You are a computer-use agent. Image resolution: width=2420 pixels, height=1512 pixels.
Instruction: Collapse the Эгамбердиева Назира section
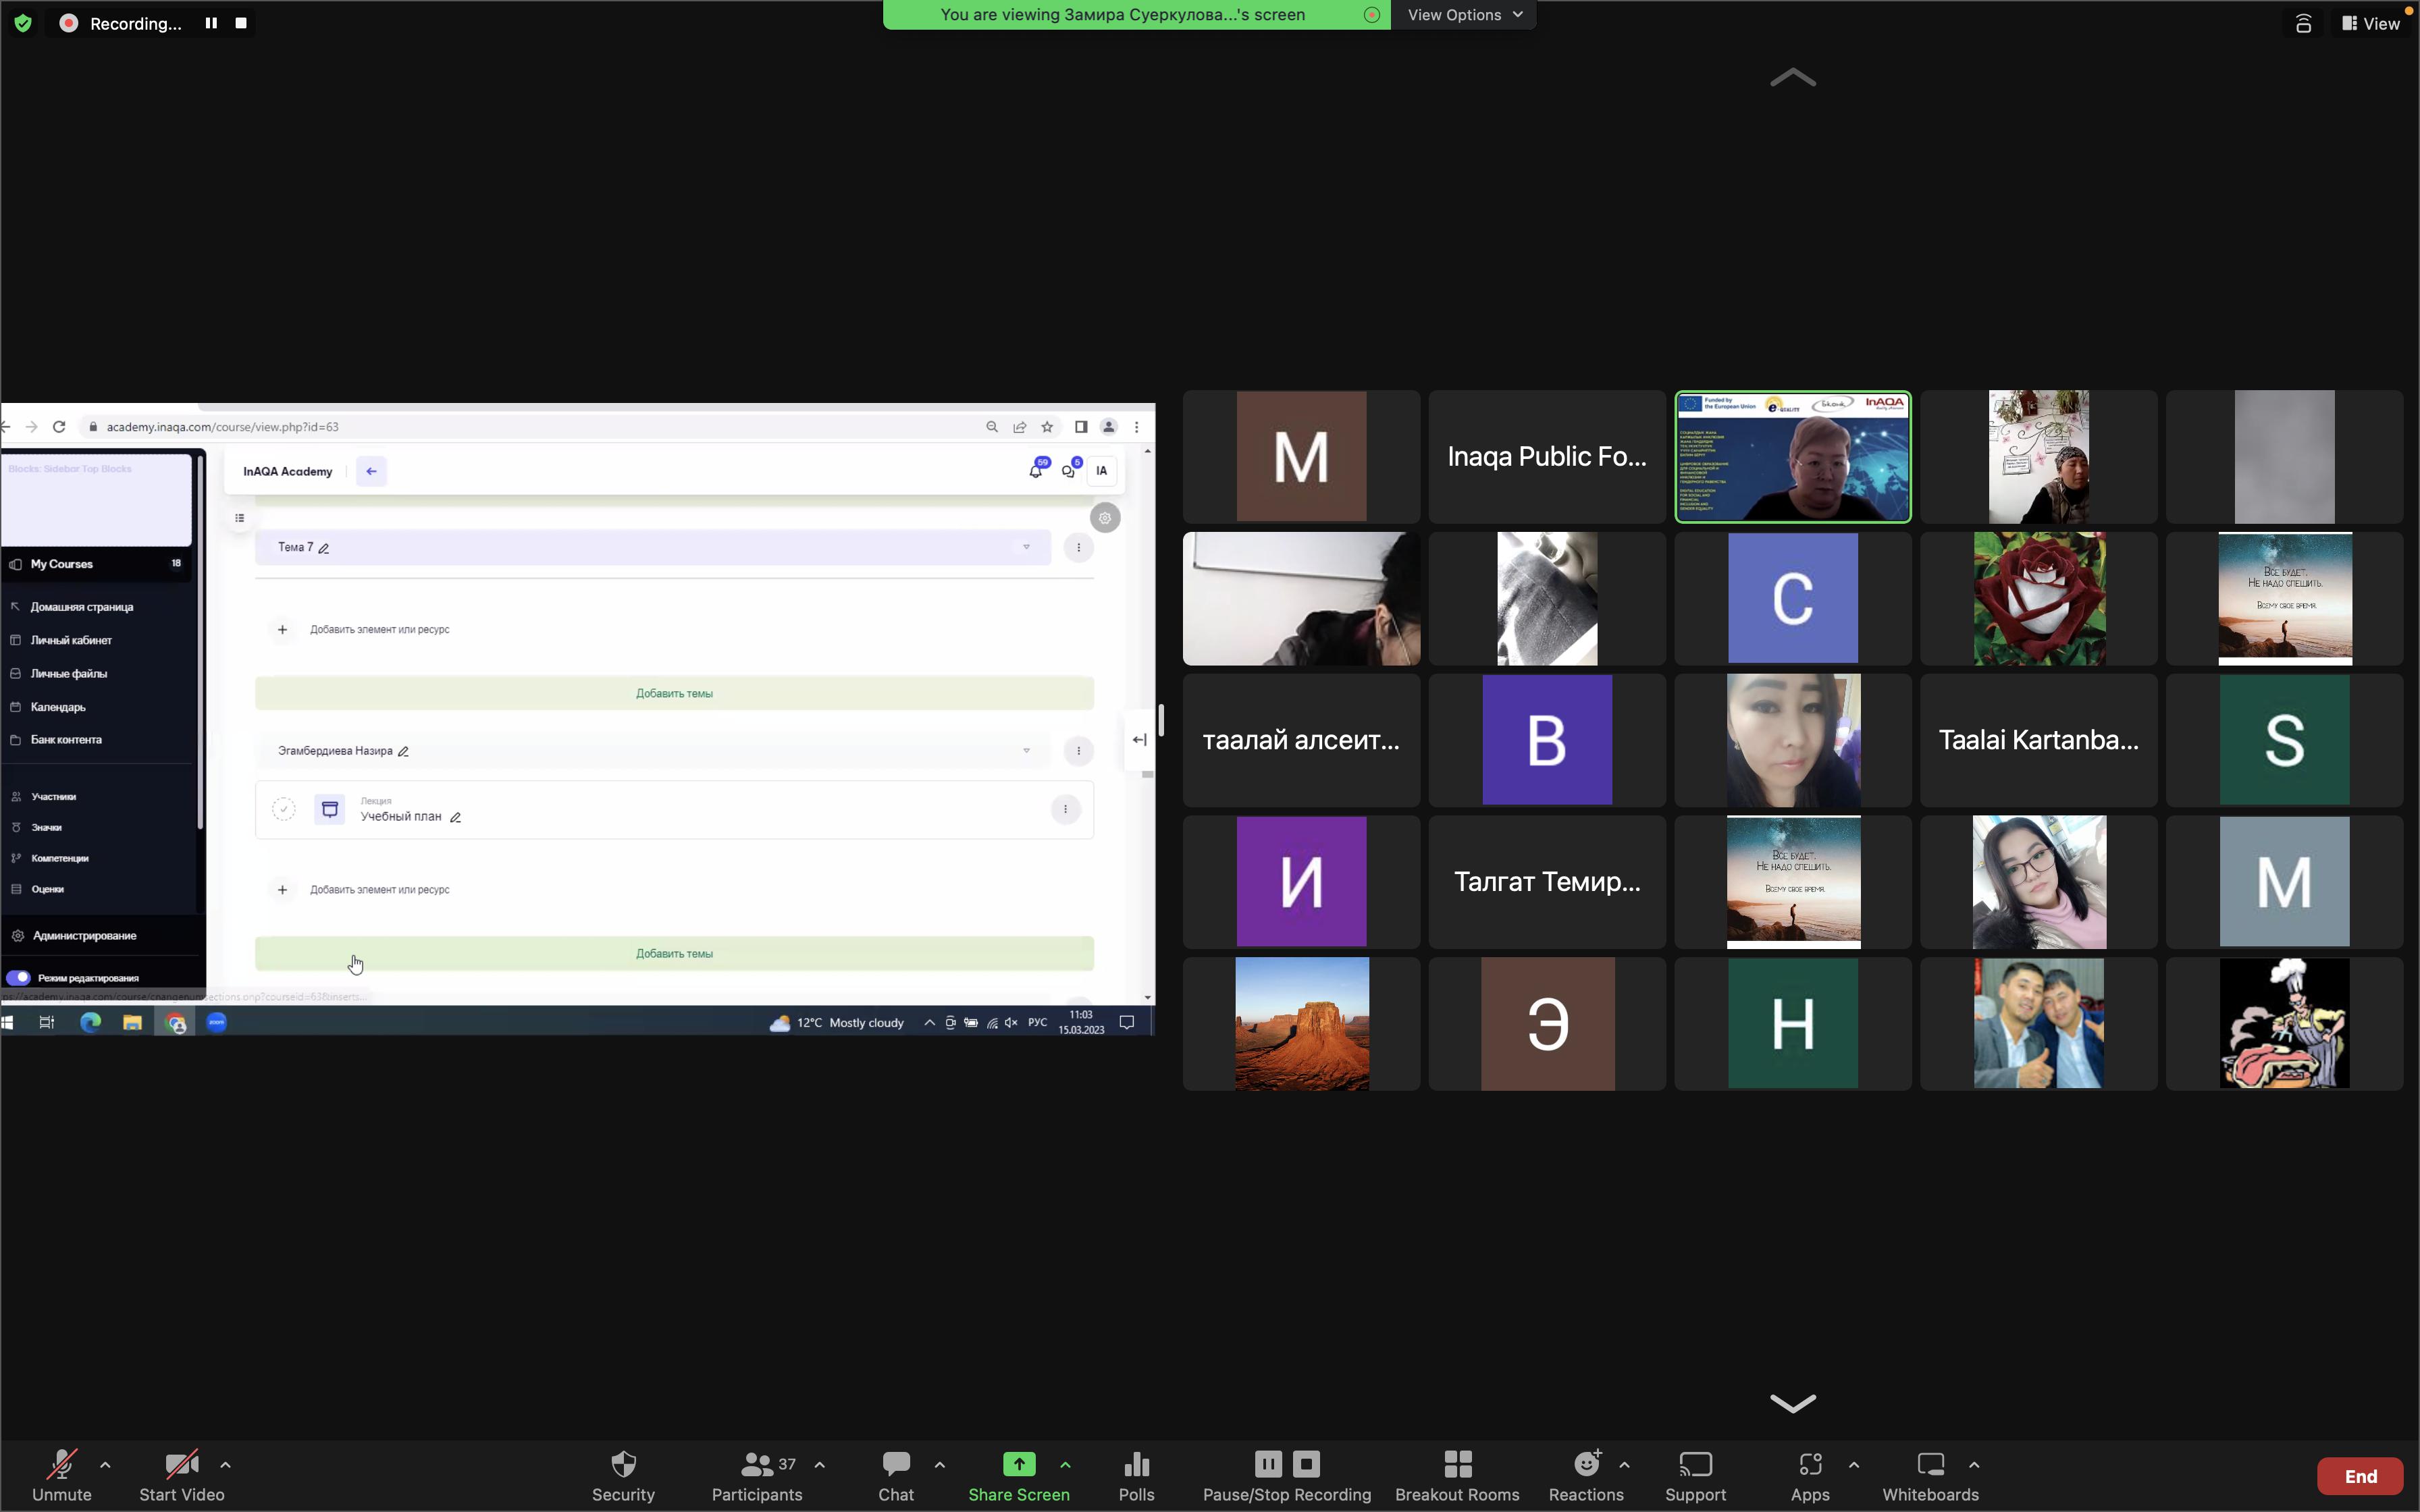point(1026,750)
